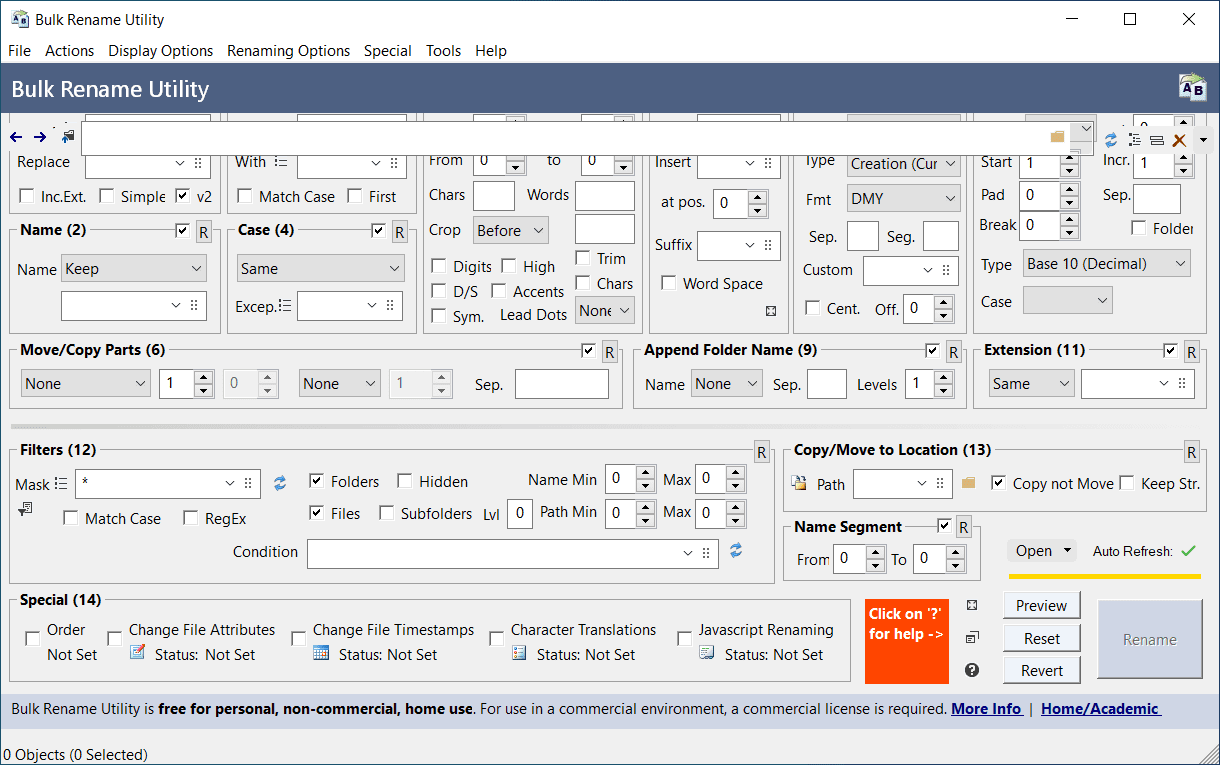Screen dimensions: 1220x765
Task: Open Append Folder Name None dropdown
Action: (726, 384)
